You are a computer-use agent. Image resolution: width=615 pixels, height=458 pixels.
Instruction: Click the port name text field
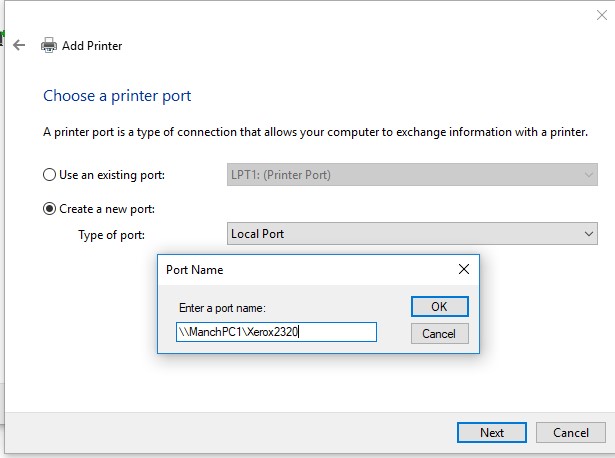click(276, 332)
